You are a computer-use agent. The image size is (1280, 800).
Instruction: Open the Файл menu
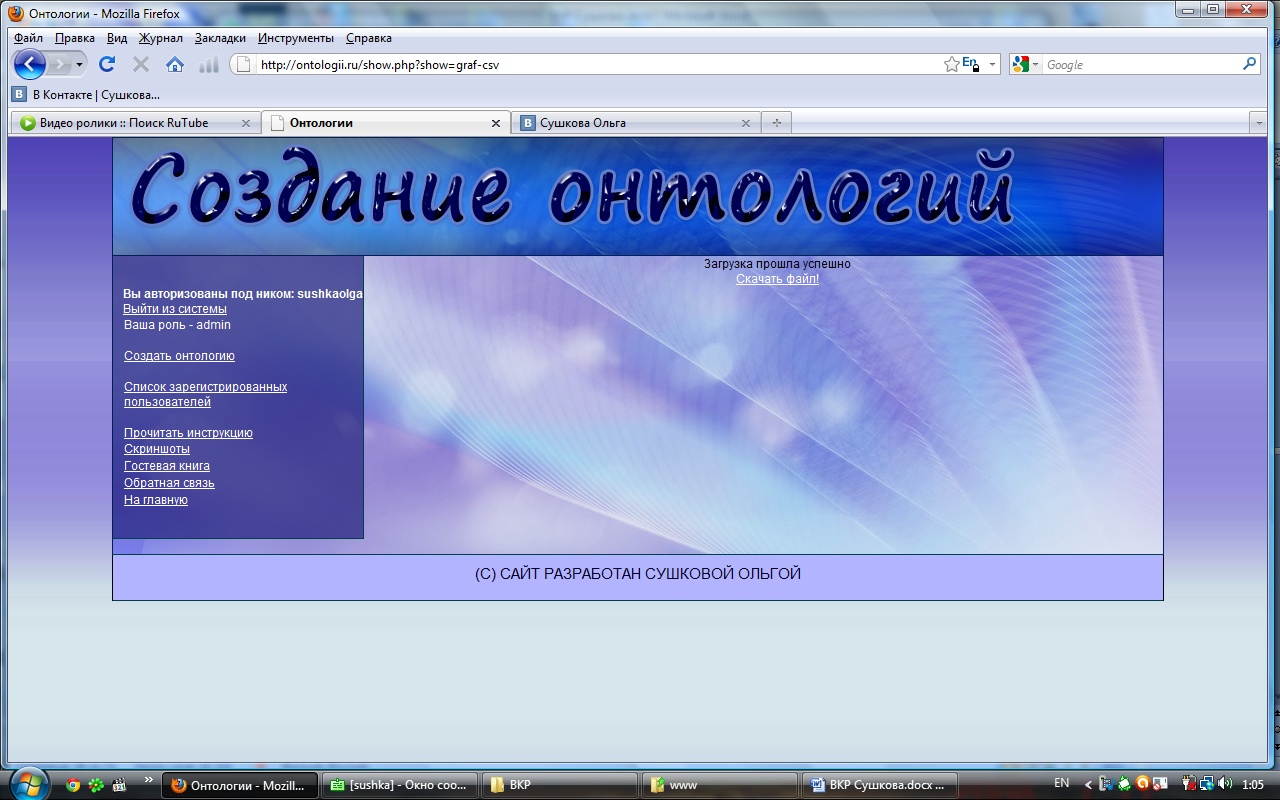pos(28,38)
